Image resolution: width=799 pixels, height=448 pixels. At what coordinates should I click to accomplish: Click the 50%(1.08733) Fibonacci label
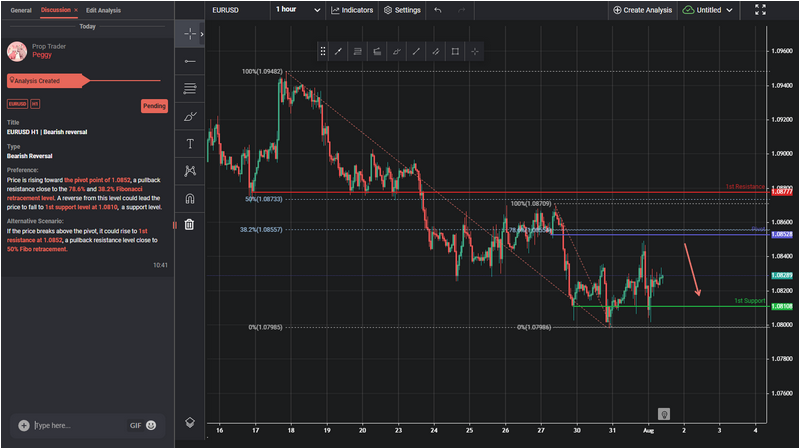pos(263,199)
